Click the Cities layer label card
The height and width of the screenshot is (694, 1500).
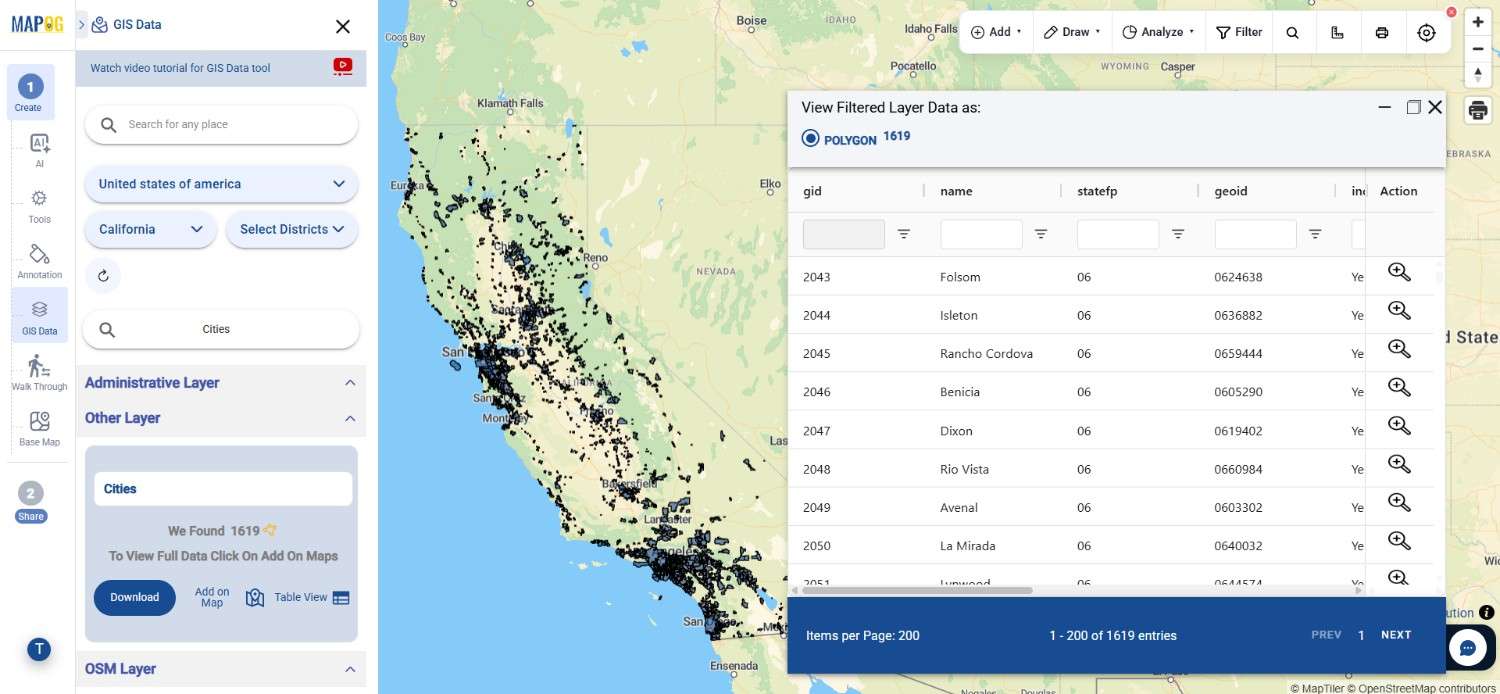223,489
